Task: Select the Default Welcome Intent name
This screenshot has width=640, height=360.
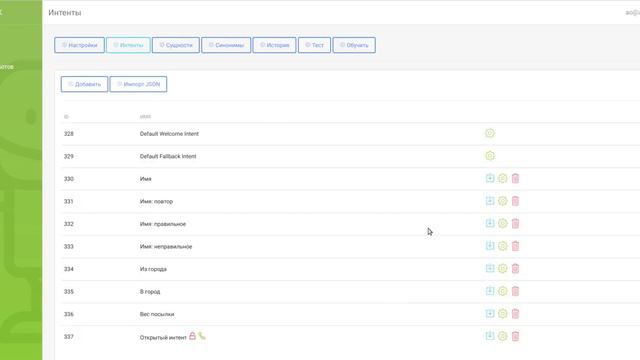Action: pos(169,133)
